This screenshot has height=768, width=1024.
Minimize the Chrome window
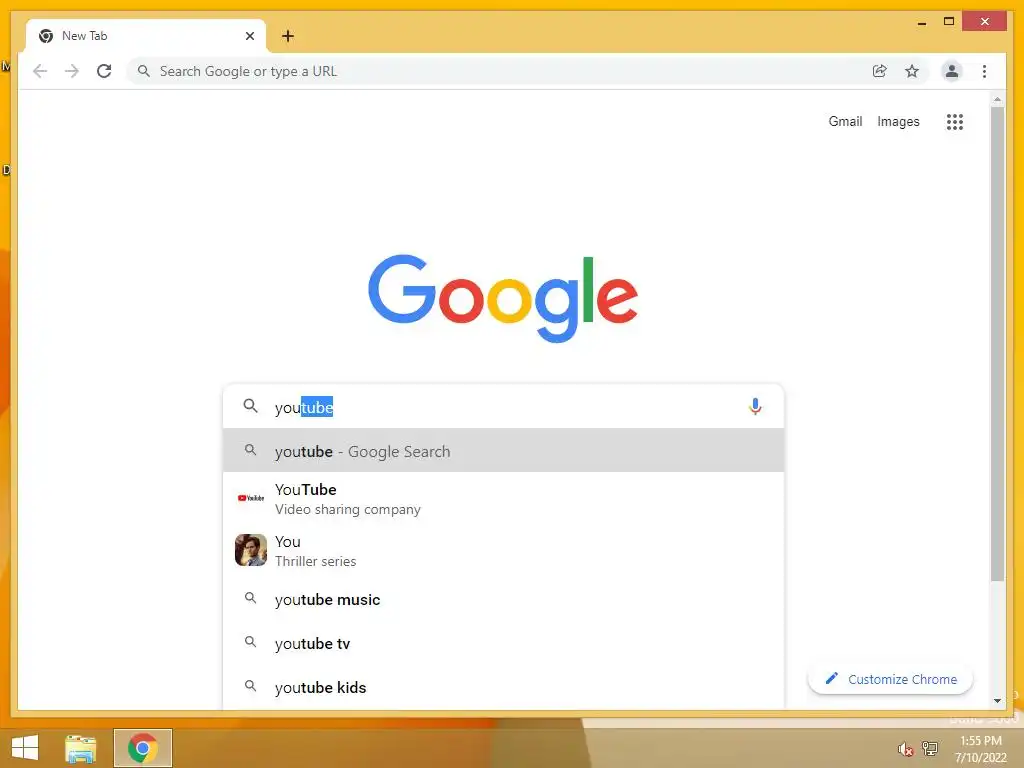(x=921, y=23)
